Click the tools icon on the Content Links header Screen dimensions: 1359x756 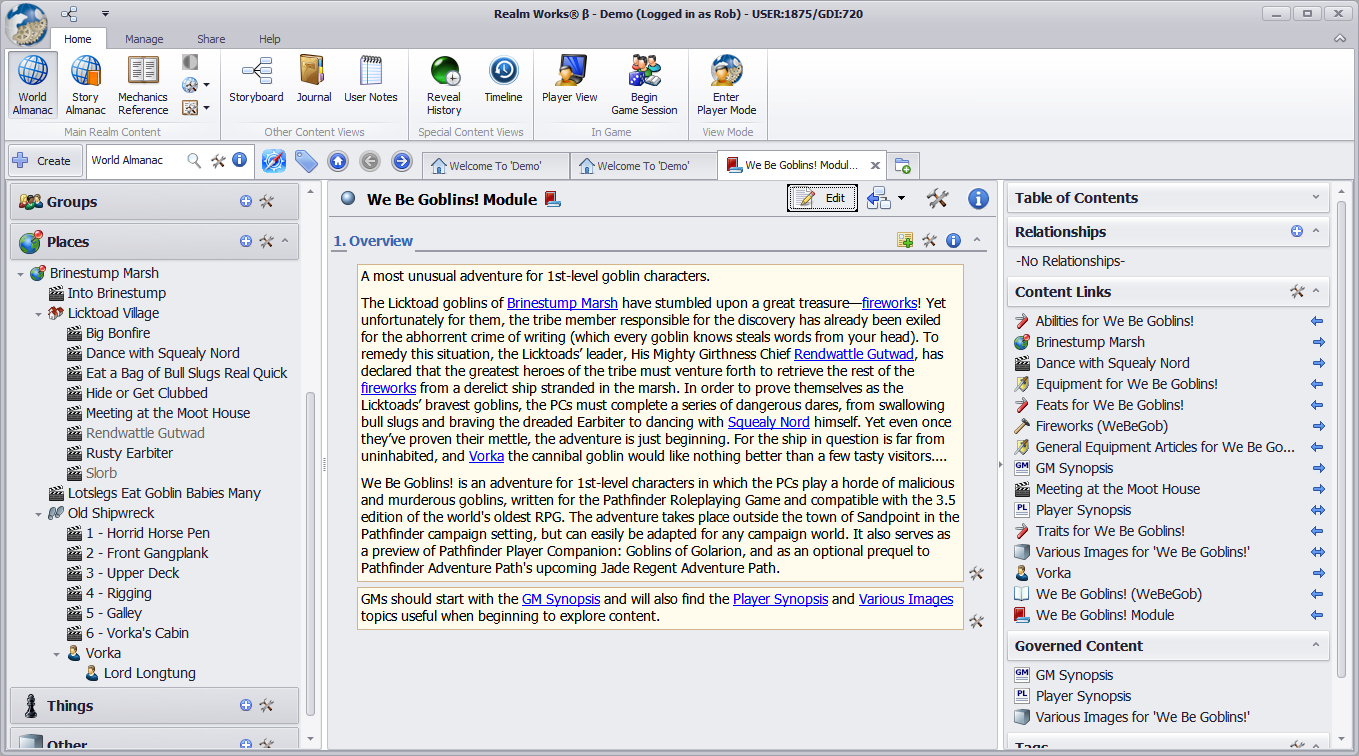point(1297,291)
